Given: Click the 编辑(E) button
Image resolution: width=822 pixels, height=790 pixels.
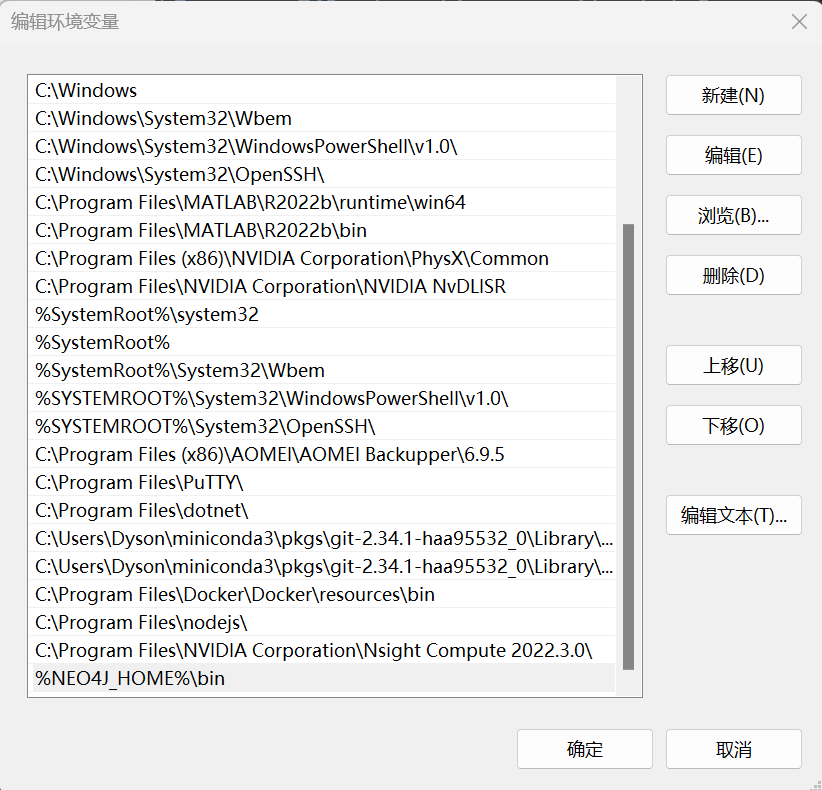Looking at the screenshot, I should (733, 155).
